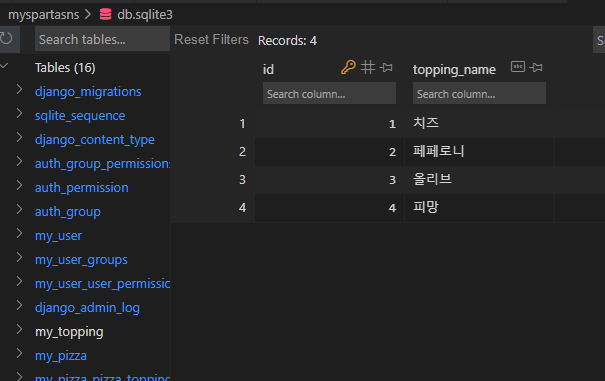Viewport: 605px width, 381px height.
Task: Open the my_user_user_permissions table
Action: [x=102, y=284]
